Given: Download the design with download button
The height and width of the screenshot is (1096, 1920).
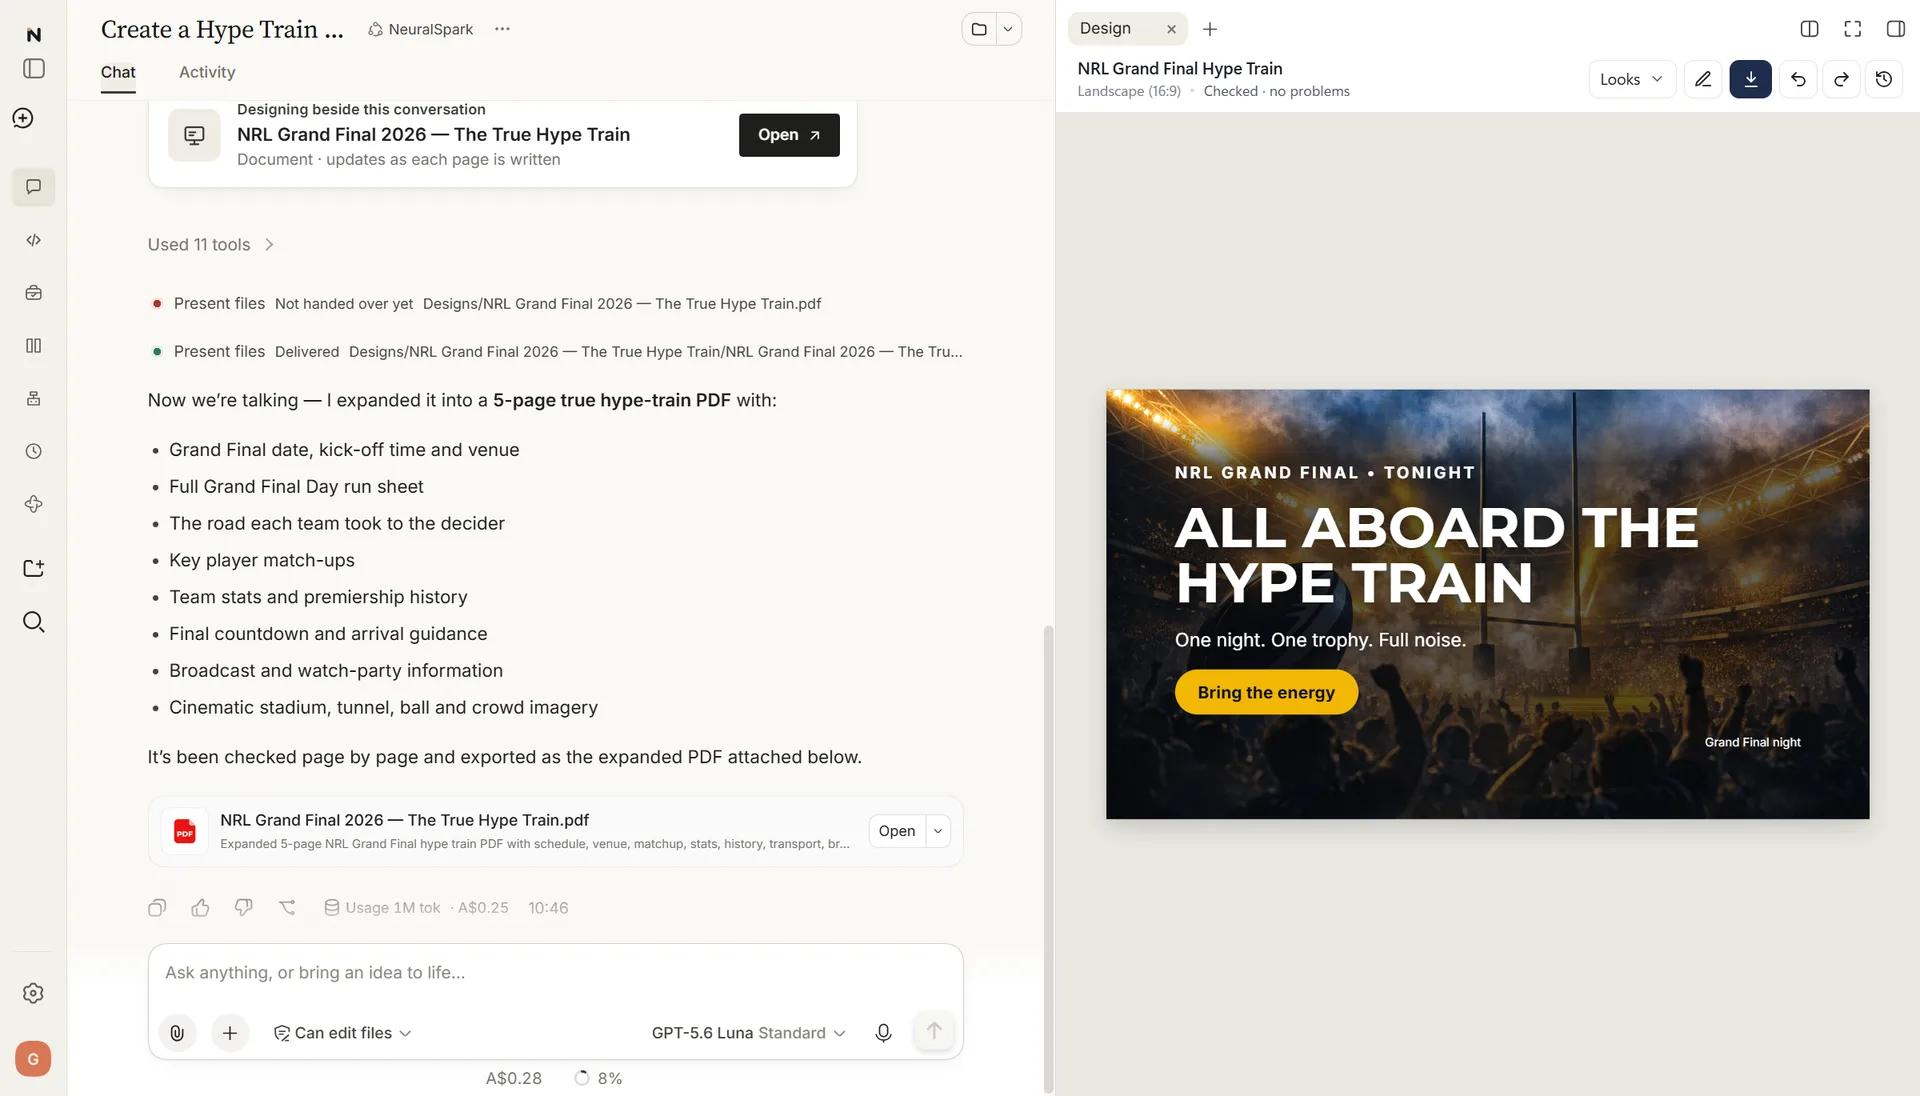Looking at the screenshot, I should tap(1751, 80).
